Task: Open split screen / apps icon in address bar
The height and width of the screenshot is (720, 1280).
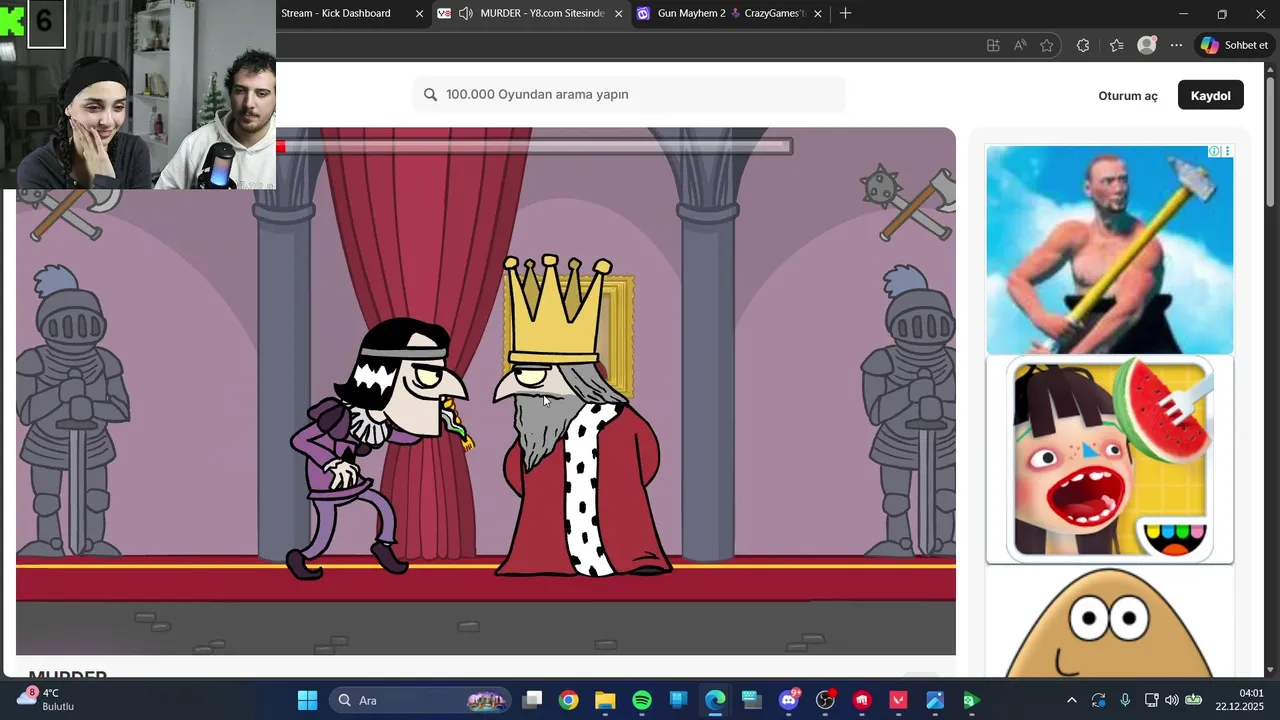Action: tap(993, 45)
